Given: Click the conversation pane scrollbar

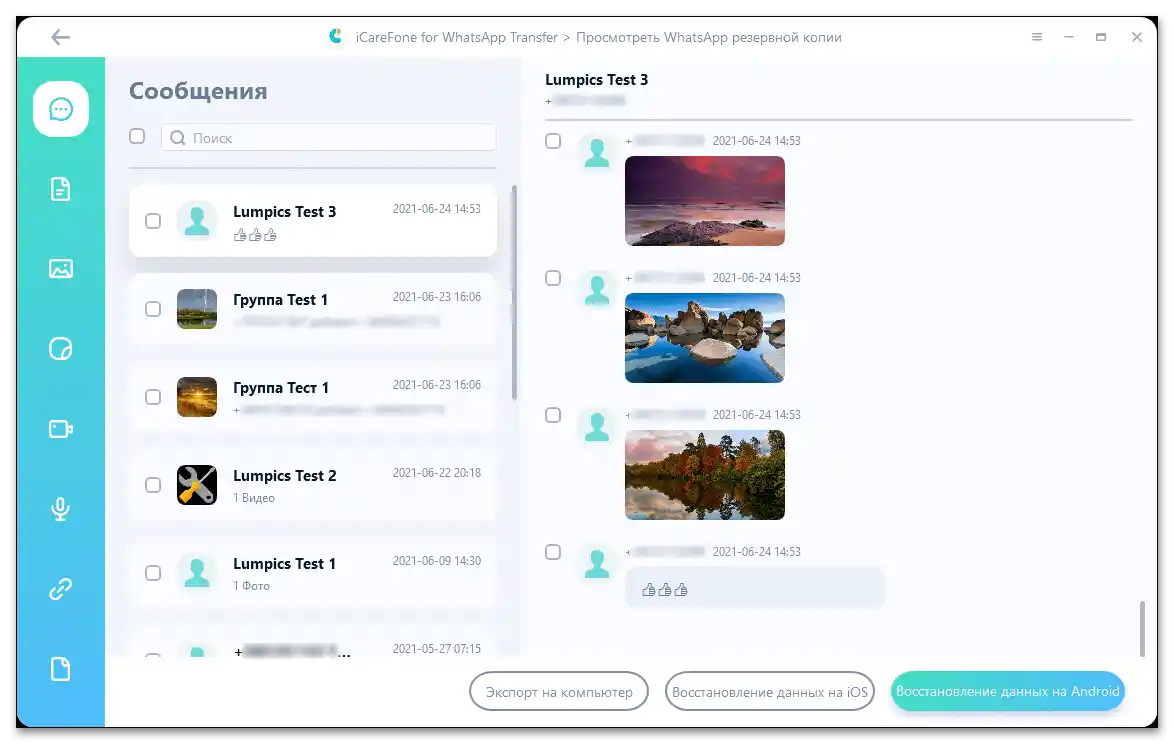Looking at the screenshot, I should click(x=1142, y=628).
